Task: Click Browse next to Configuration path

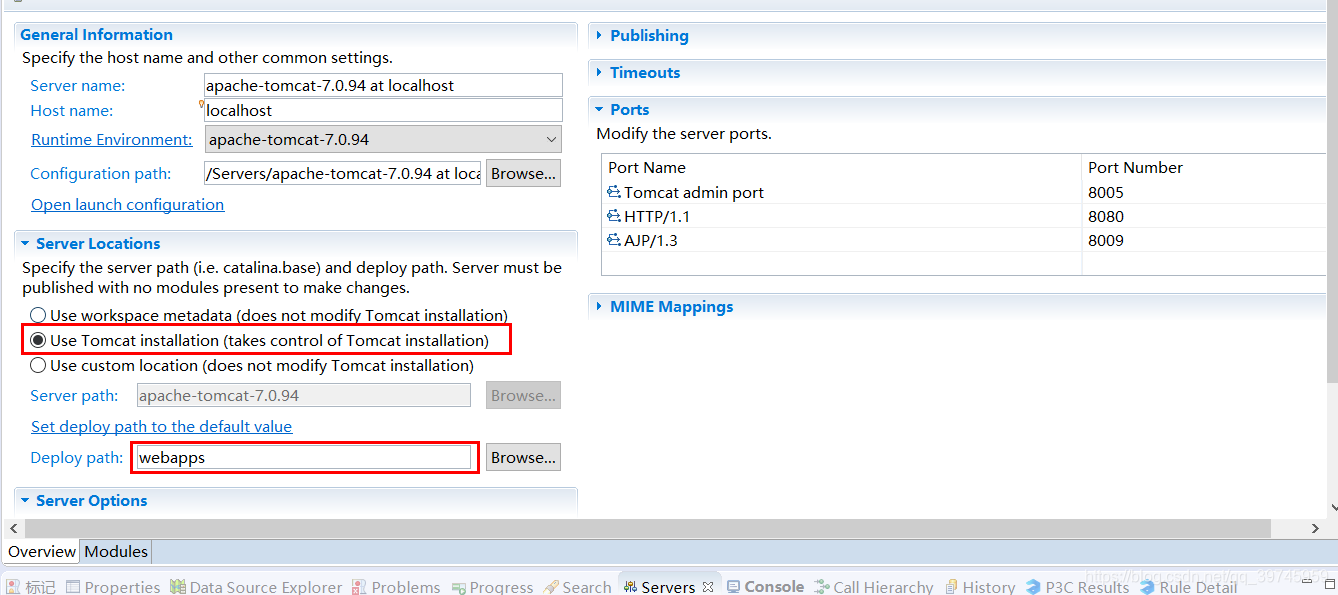Action: [x=523, y=173]
